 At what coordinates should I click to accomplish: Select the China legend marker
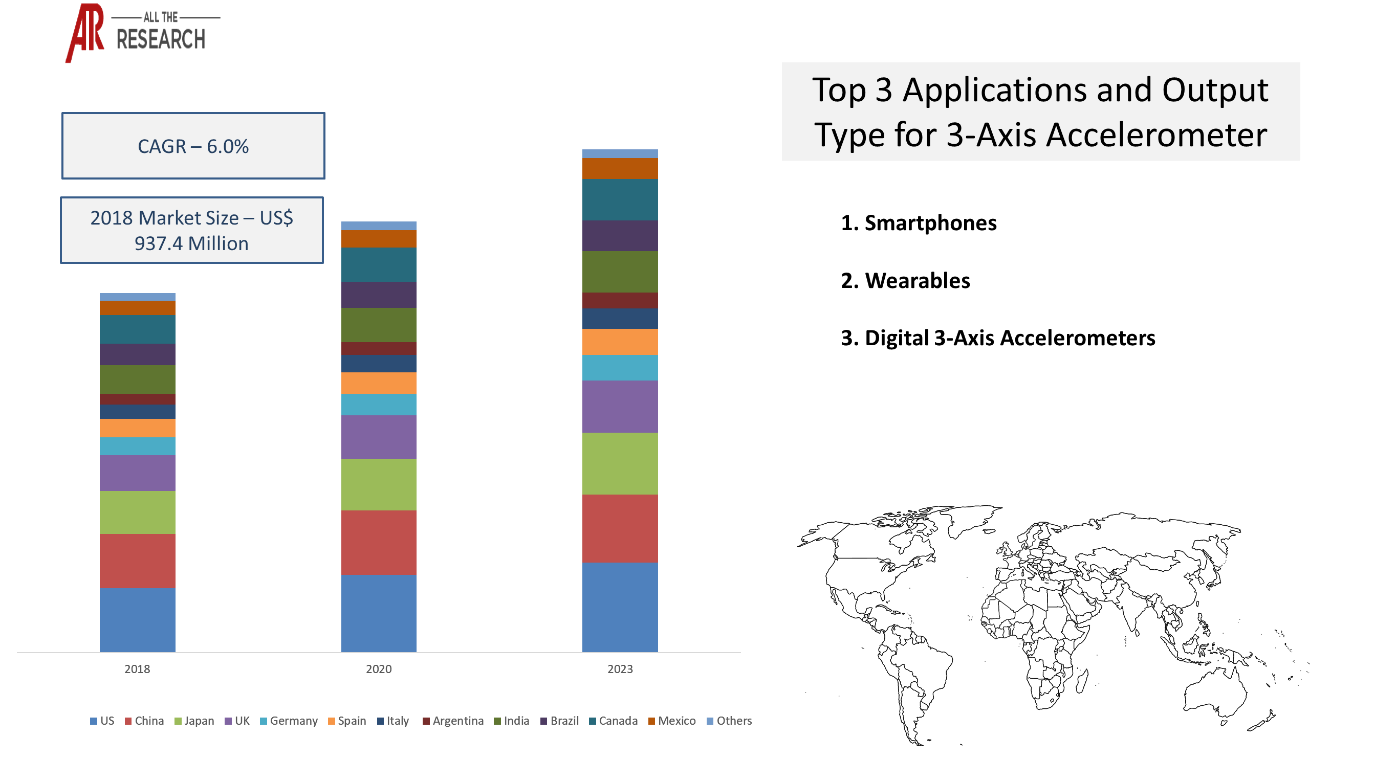click(x=128, y=720)
